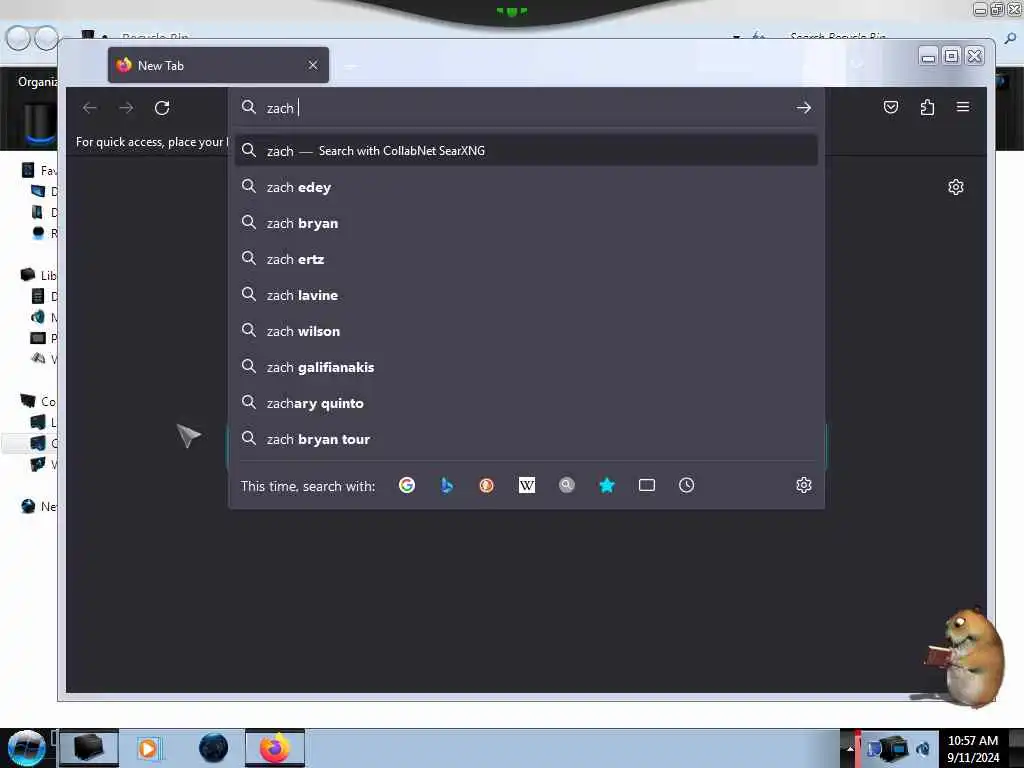Search this time with Google icon
The image size is (1024, 768).
pyautogui.click(x=407, y=485)
